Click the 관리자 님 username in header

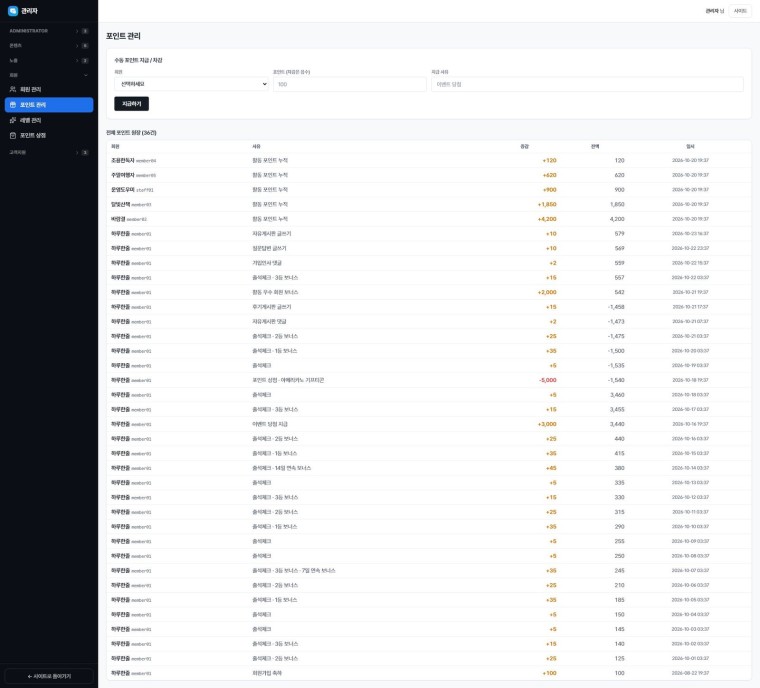pyautogui.click(x=714, y=11)
